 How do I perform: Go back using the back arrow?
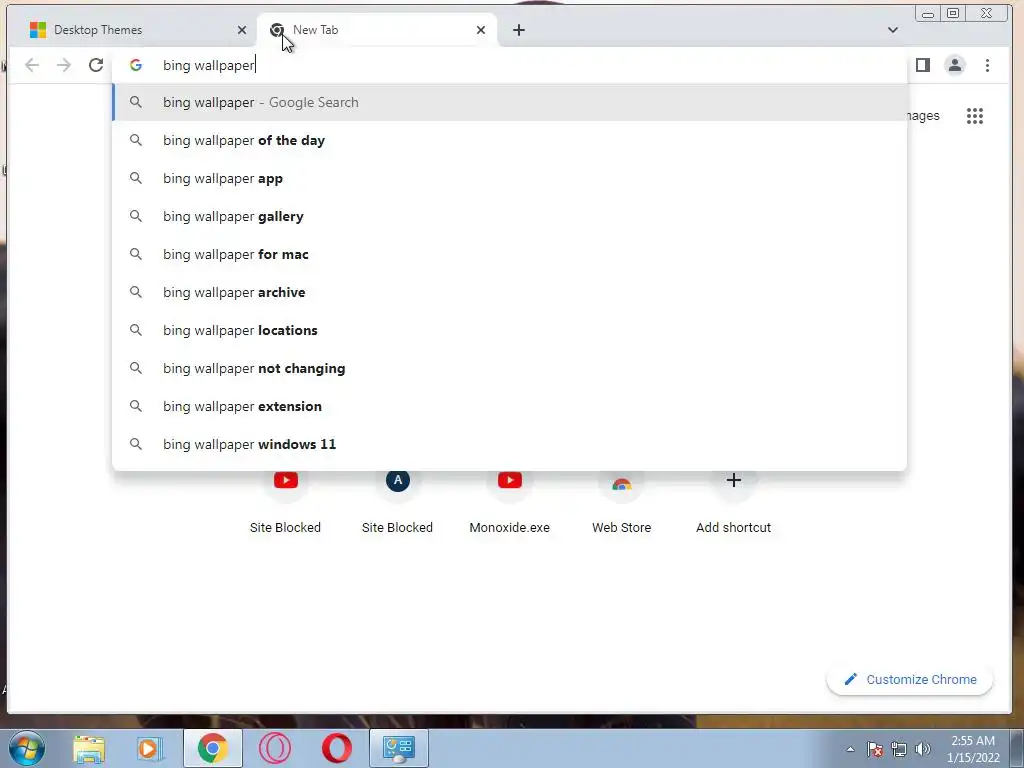coord(32,65)
